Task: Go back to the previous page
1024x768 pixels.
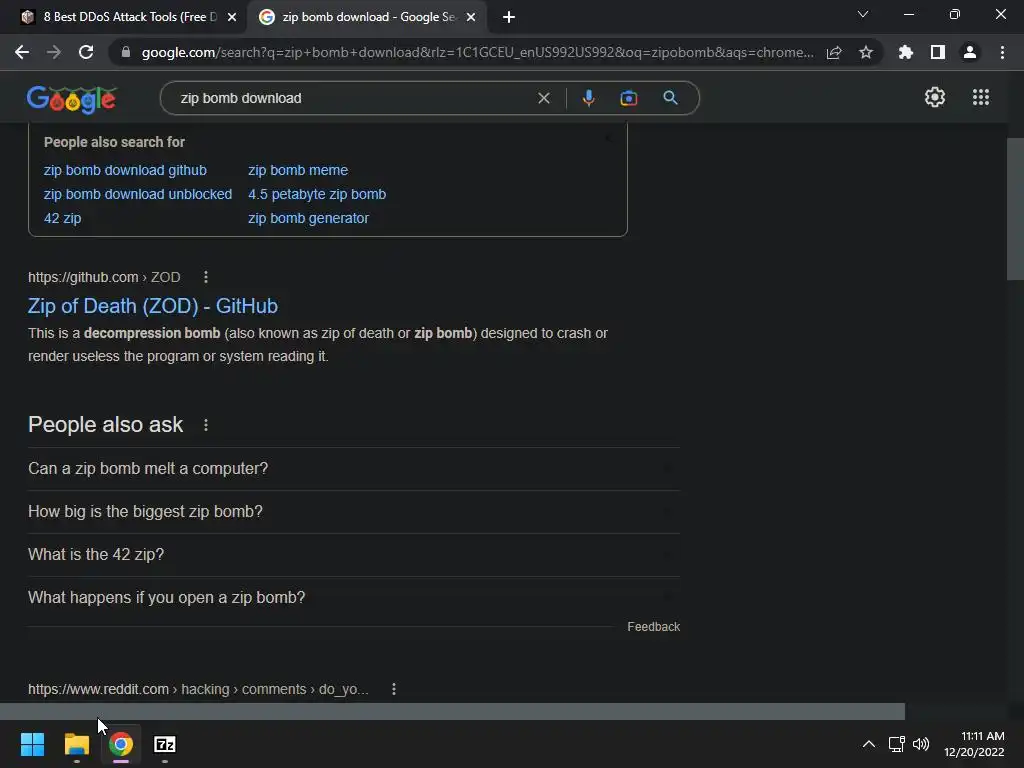Action: (22, 52)
